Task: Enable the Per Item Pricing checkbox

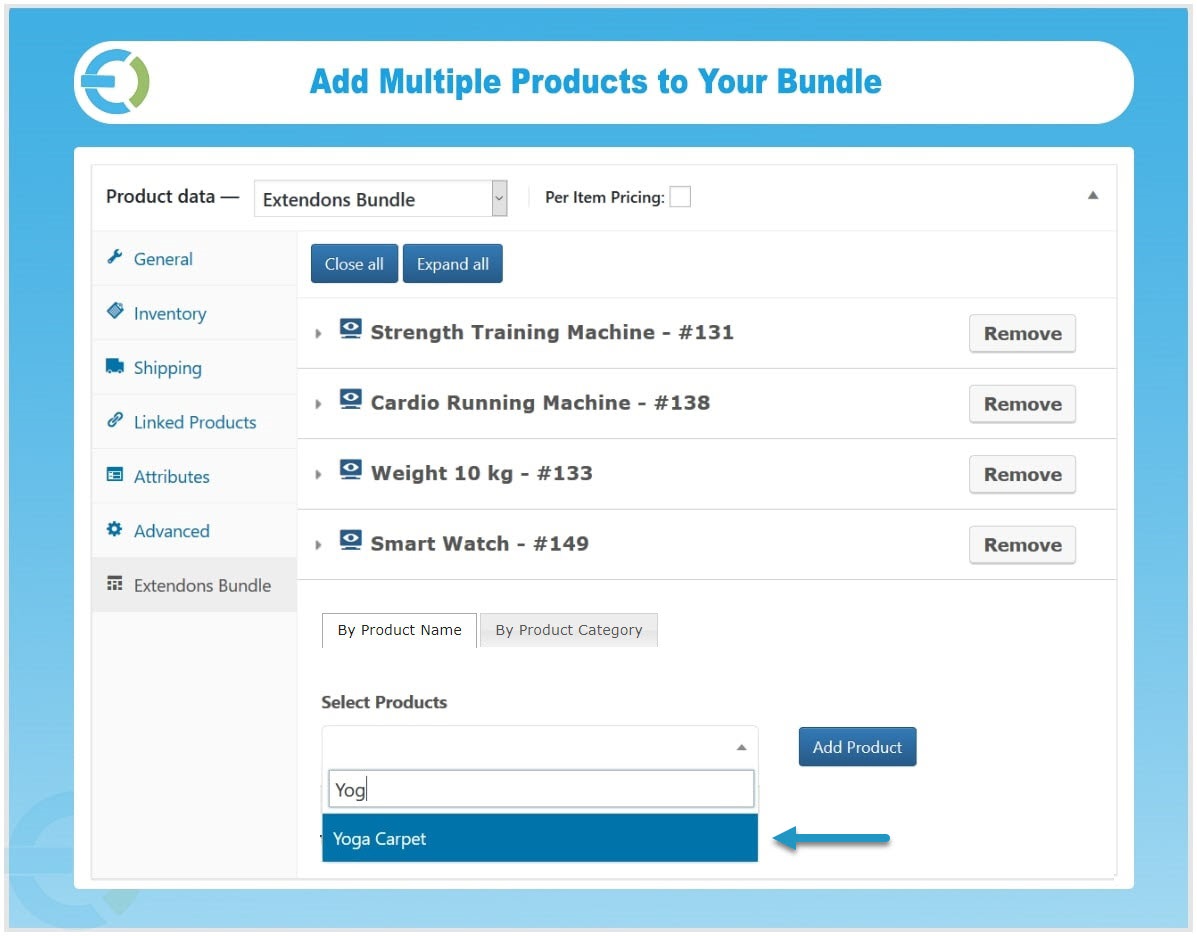Action: [x=680, y=196]
